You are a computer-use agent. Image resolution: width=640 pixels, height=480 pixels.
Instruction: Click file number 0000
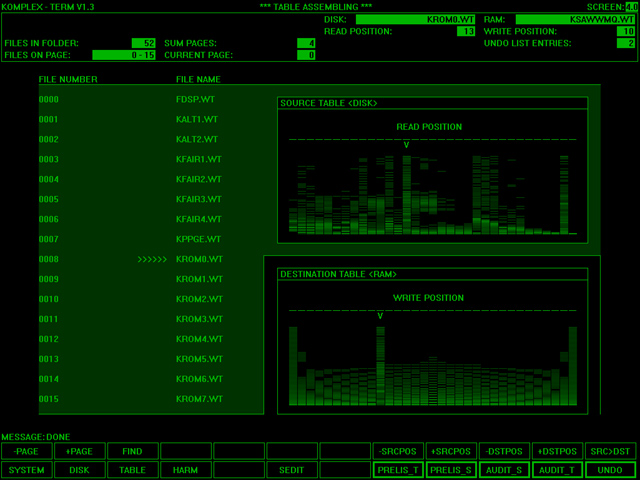pyautogui.click(x=49, y=100)
